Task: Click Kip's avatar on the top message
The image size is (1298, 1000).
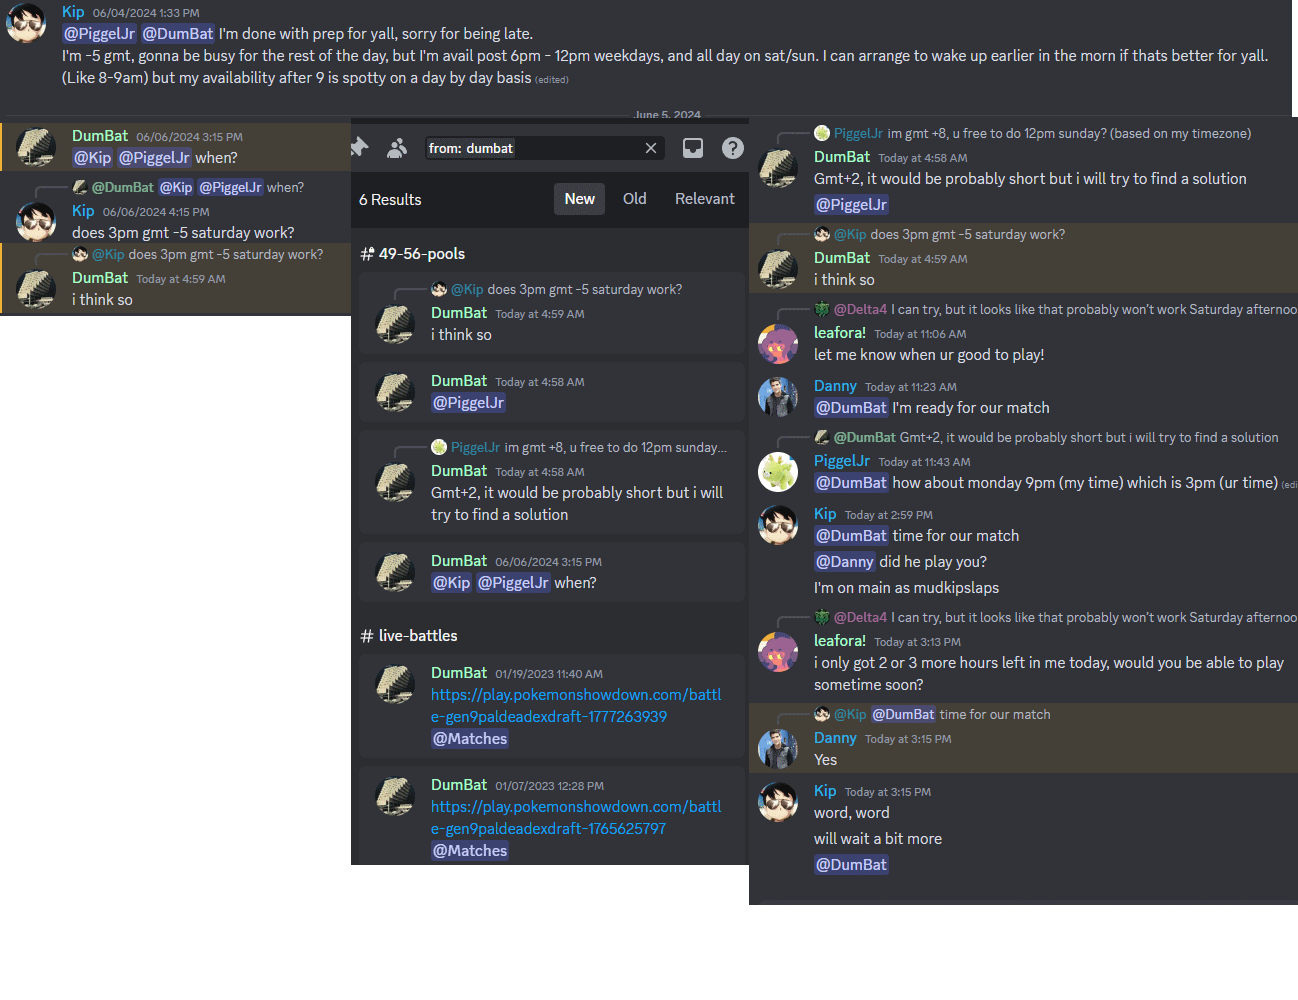Action: pyautogui.click(x=26, y=23)
